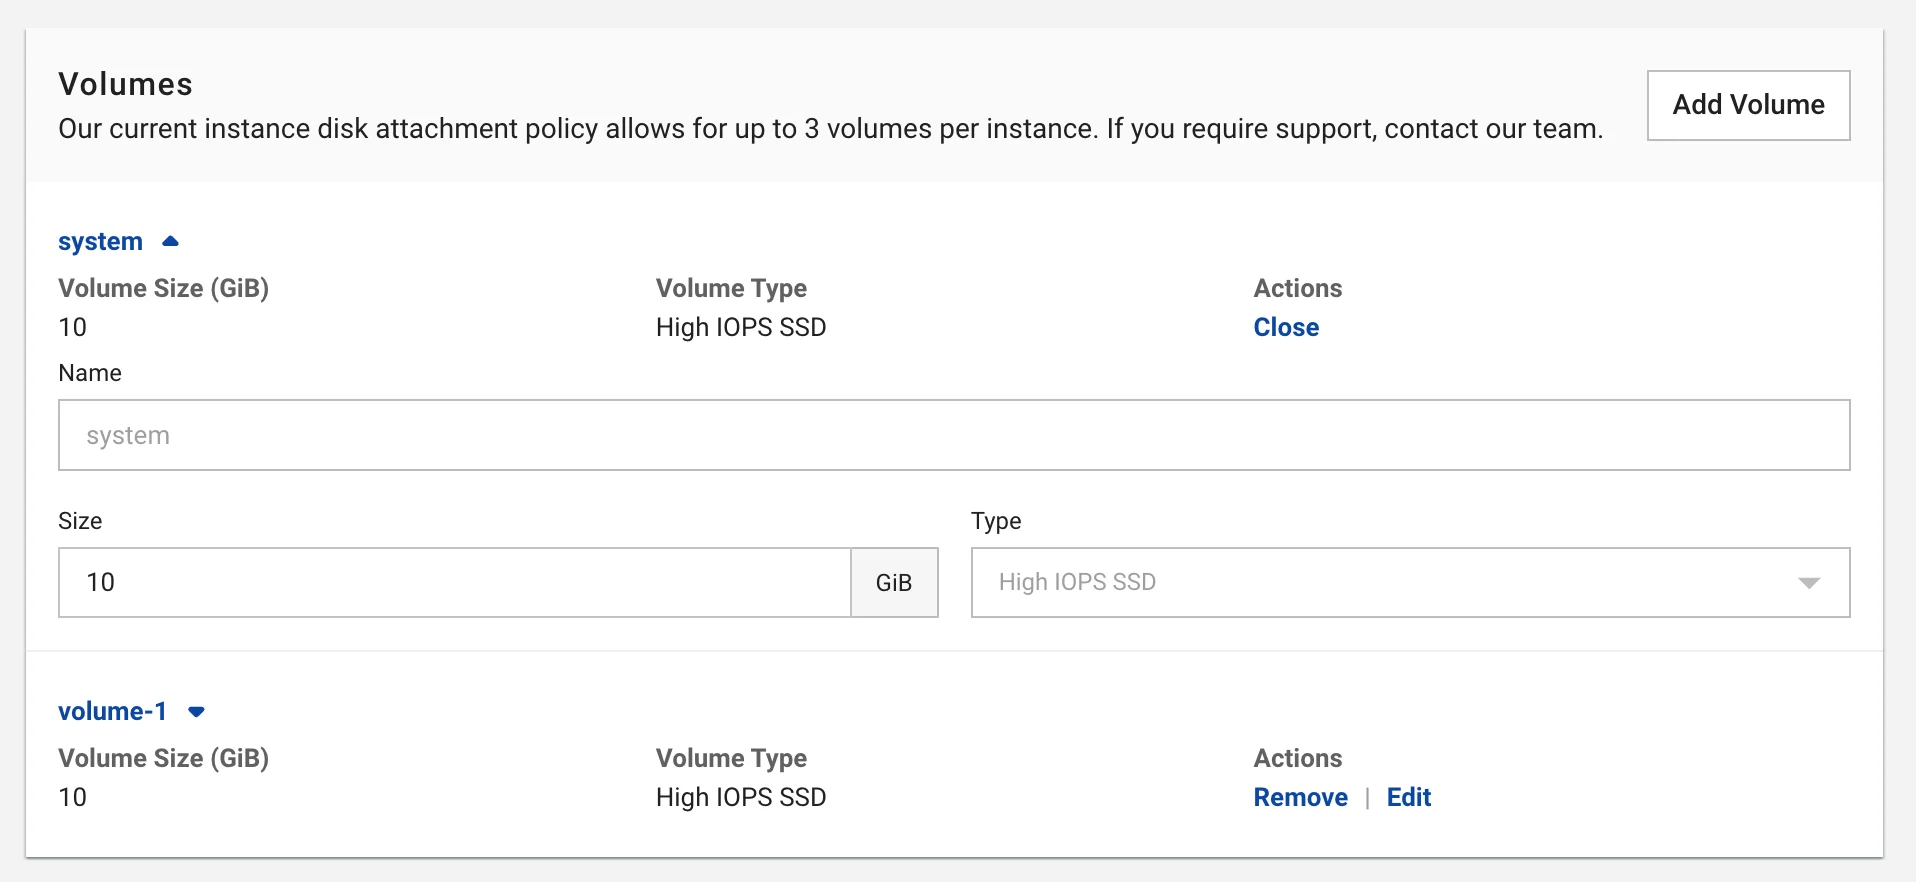Click the Volumes heading
The height and width of the screenshot is (882, 1916).
125,84
